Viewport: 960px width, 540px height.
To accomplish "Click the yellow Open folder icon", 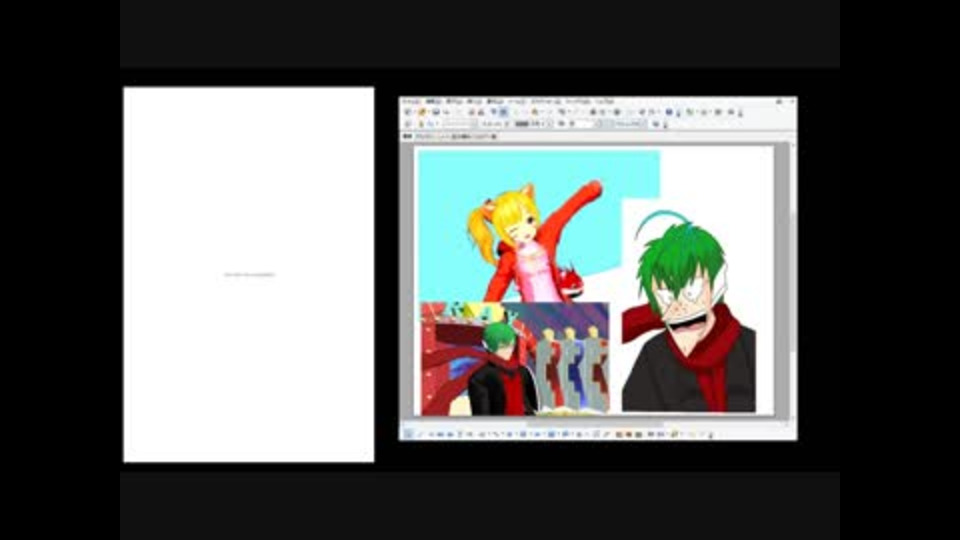I will (422, 112).
